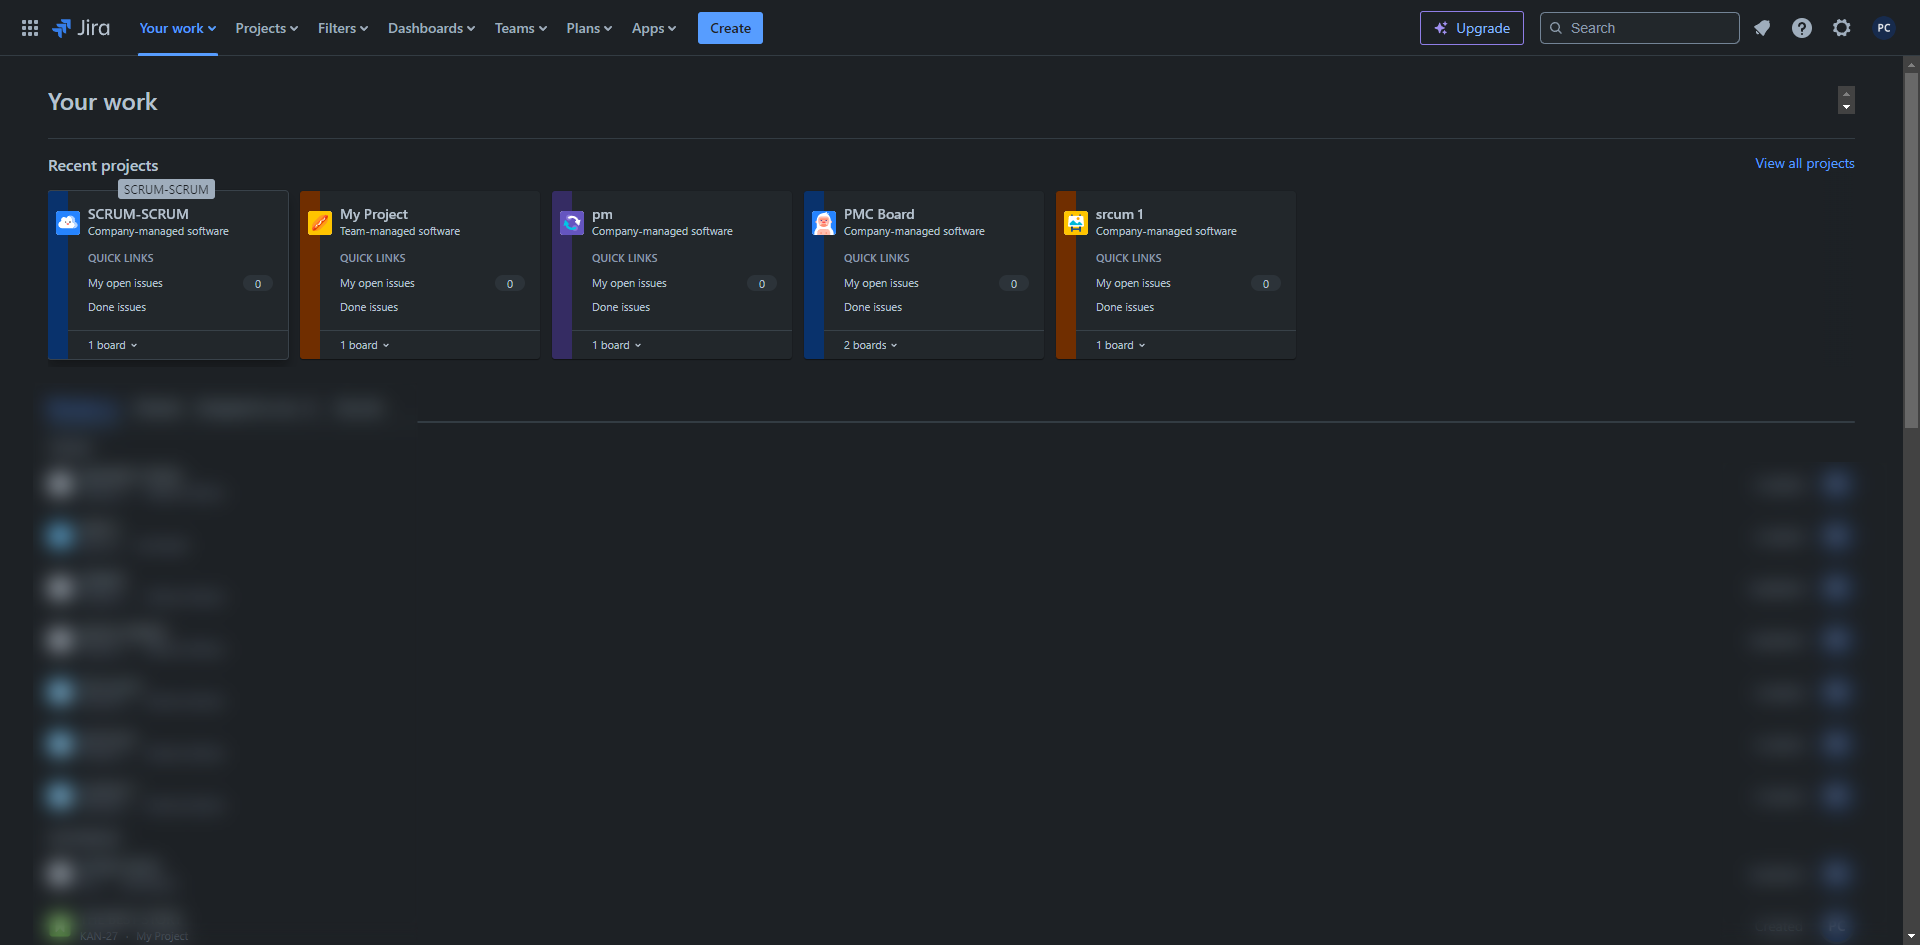Expand the Apps dropdown
The width and height of the screenshot is (1920, 945).
tap(654, 28)
